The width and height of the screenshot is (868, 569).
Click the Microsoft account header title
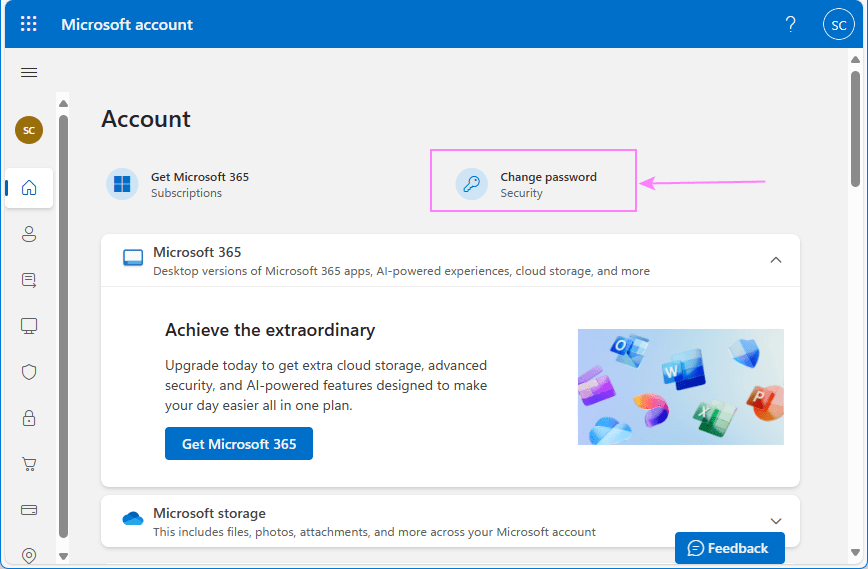click(127, 24)
